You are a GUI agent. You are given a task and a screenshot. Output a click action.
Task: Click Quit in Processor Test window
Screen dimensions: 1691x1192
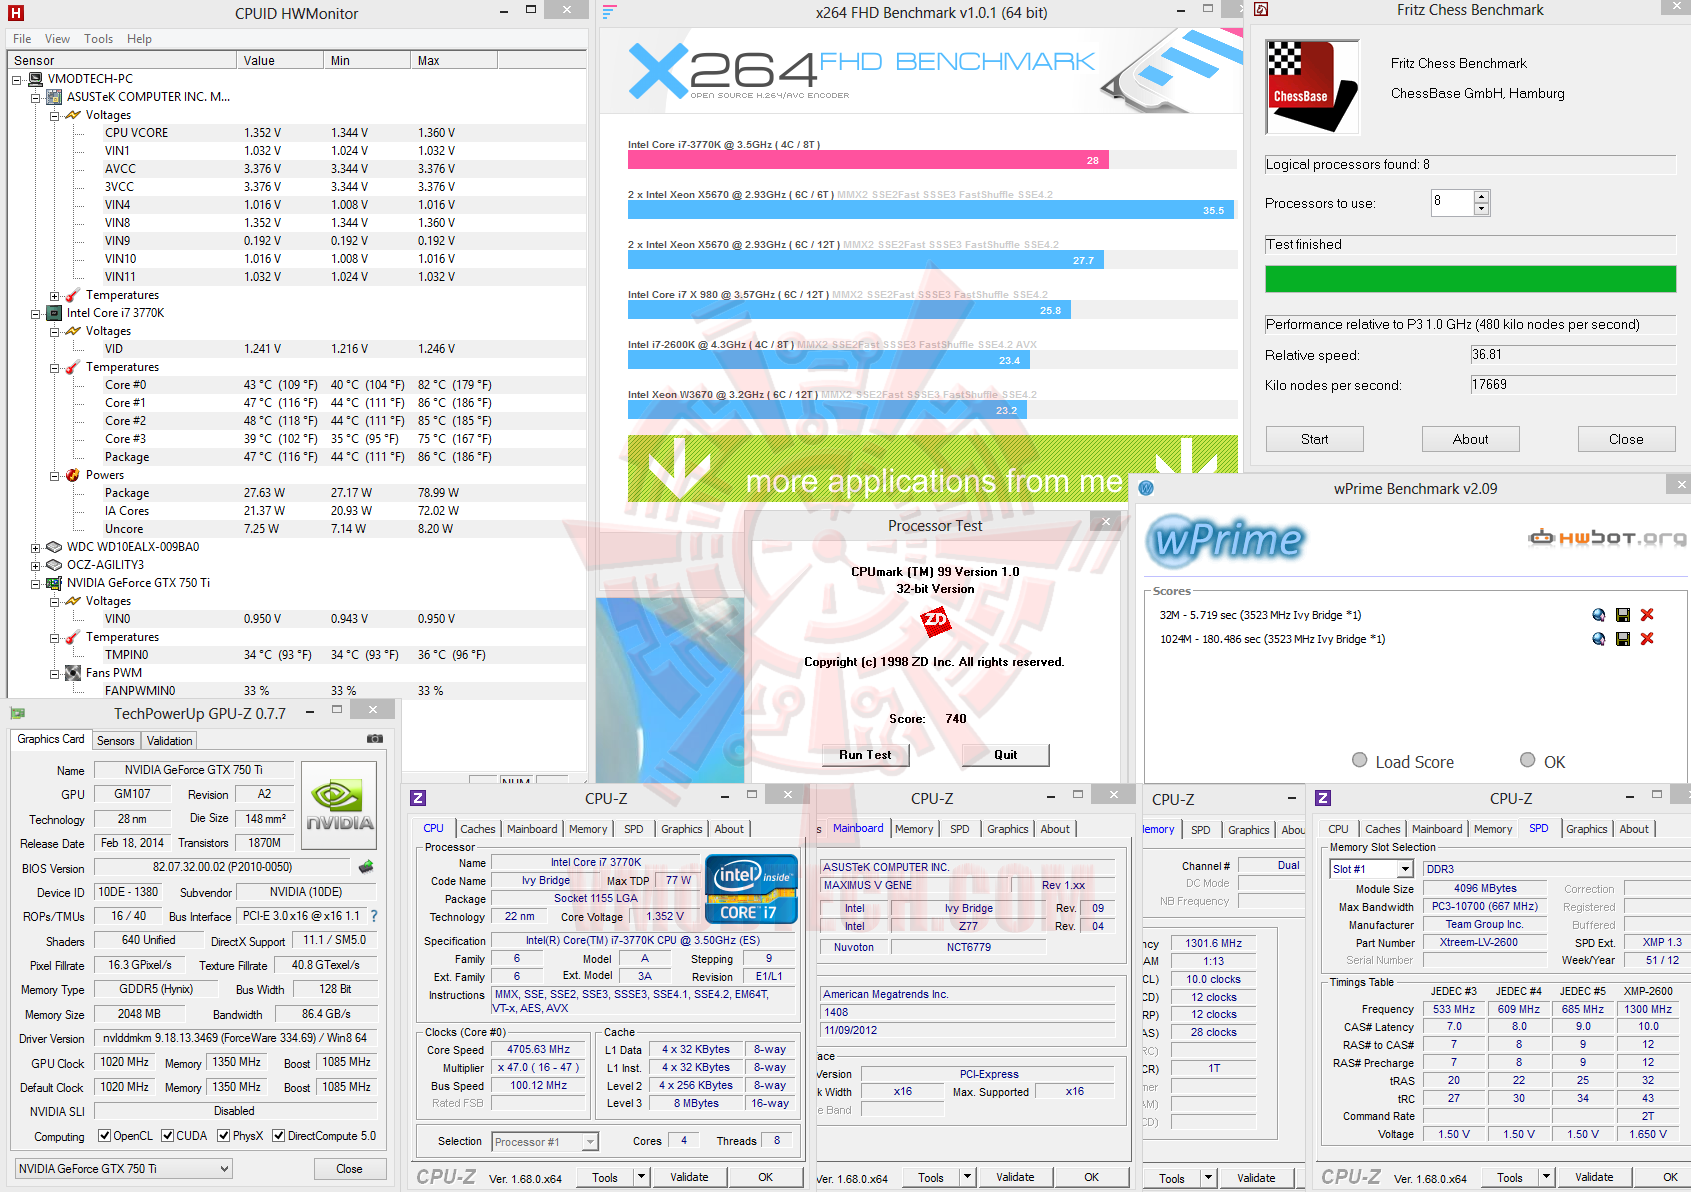pyautogui.click(x=1005, y=755)
